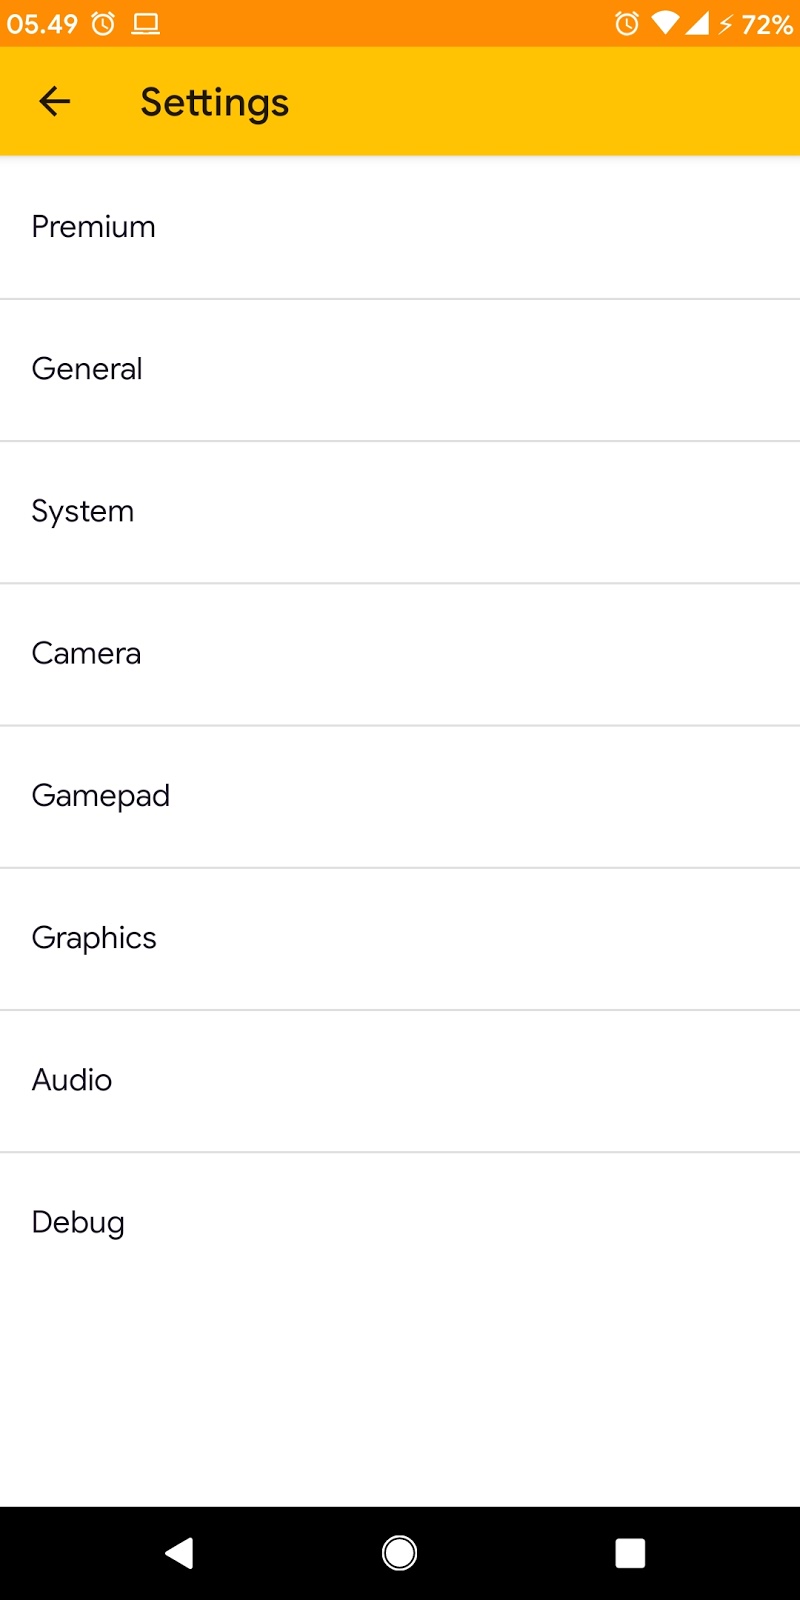Tap the Settings title text
The height and width of the screenshot is (1600, 800).
[214, 102]
